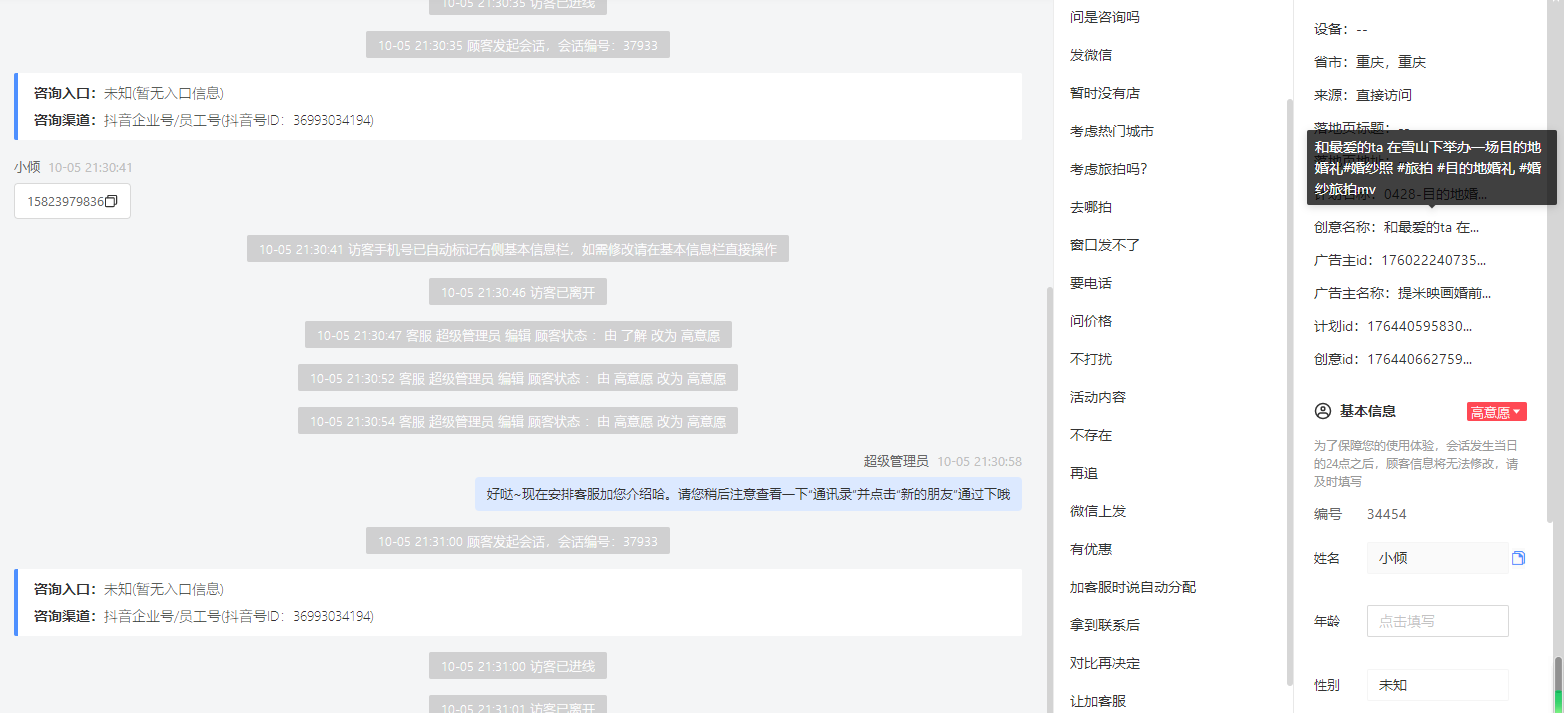This screenshot has height=713, width=1564.
Task: Pick the 对比再决定 quick reply
Action: [x=1105, y=663]
